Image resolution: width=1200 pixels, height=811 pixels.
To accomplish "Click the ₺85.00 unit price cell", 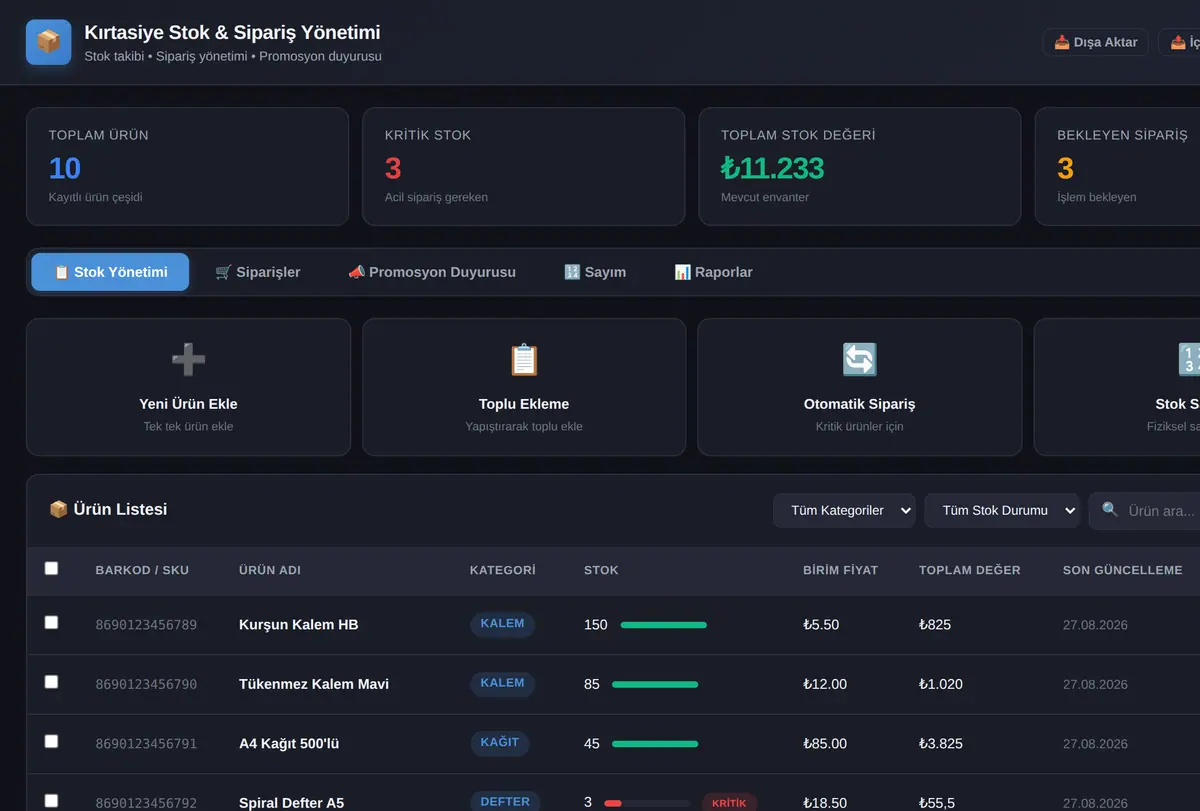I will tap(825, 744).
